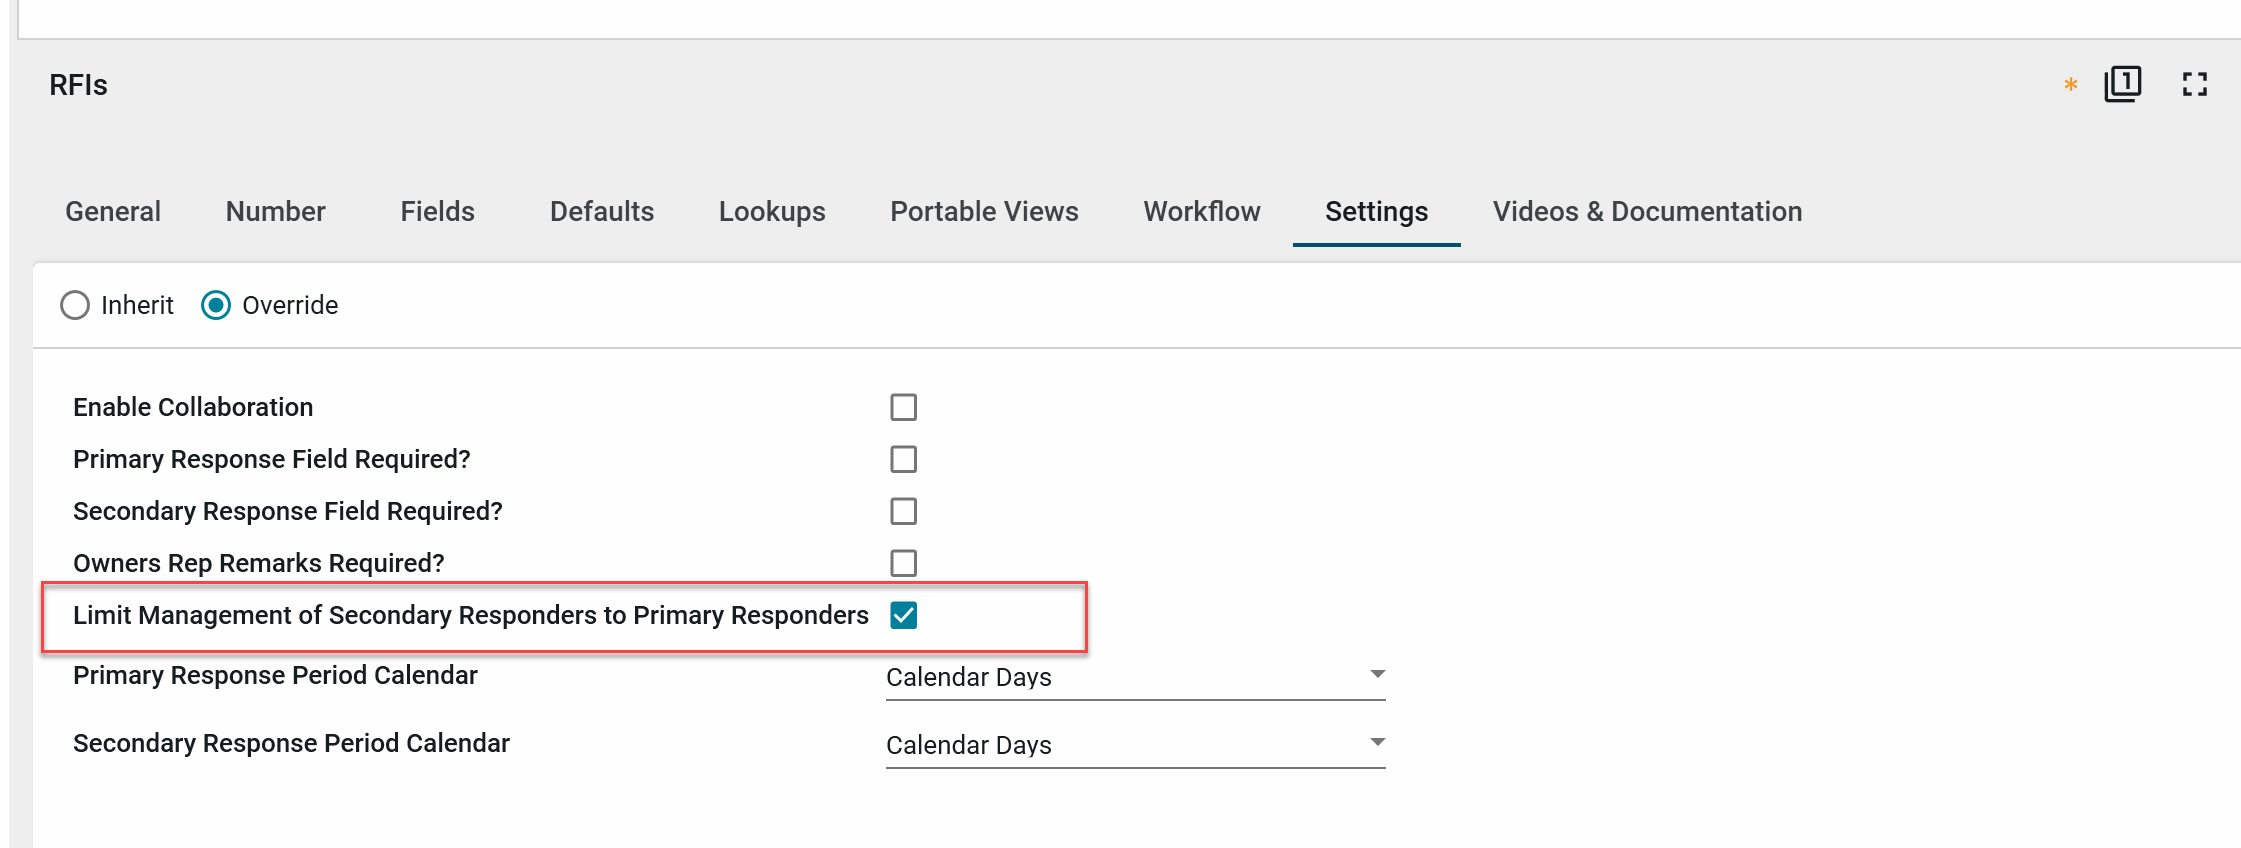Open the Secondary Response Period Calendar dropdown
The width and height of the screenshot is (2241, 848).
1135,745
